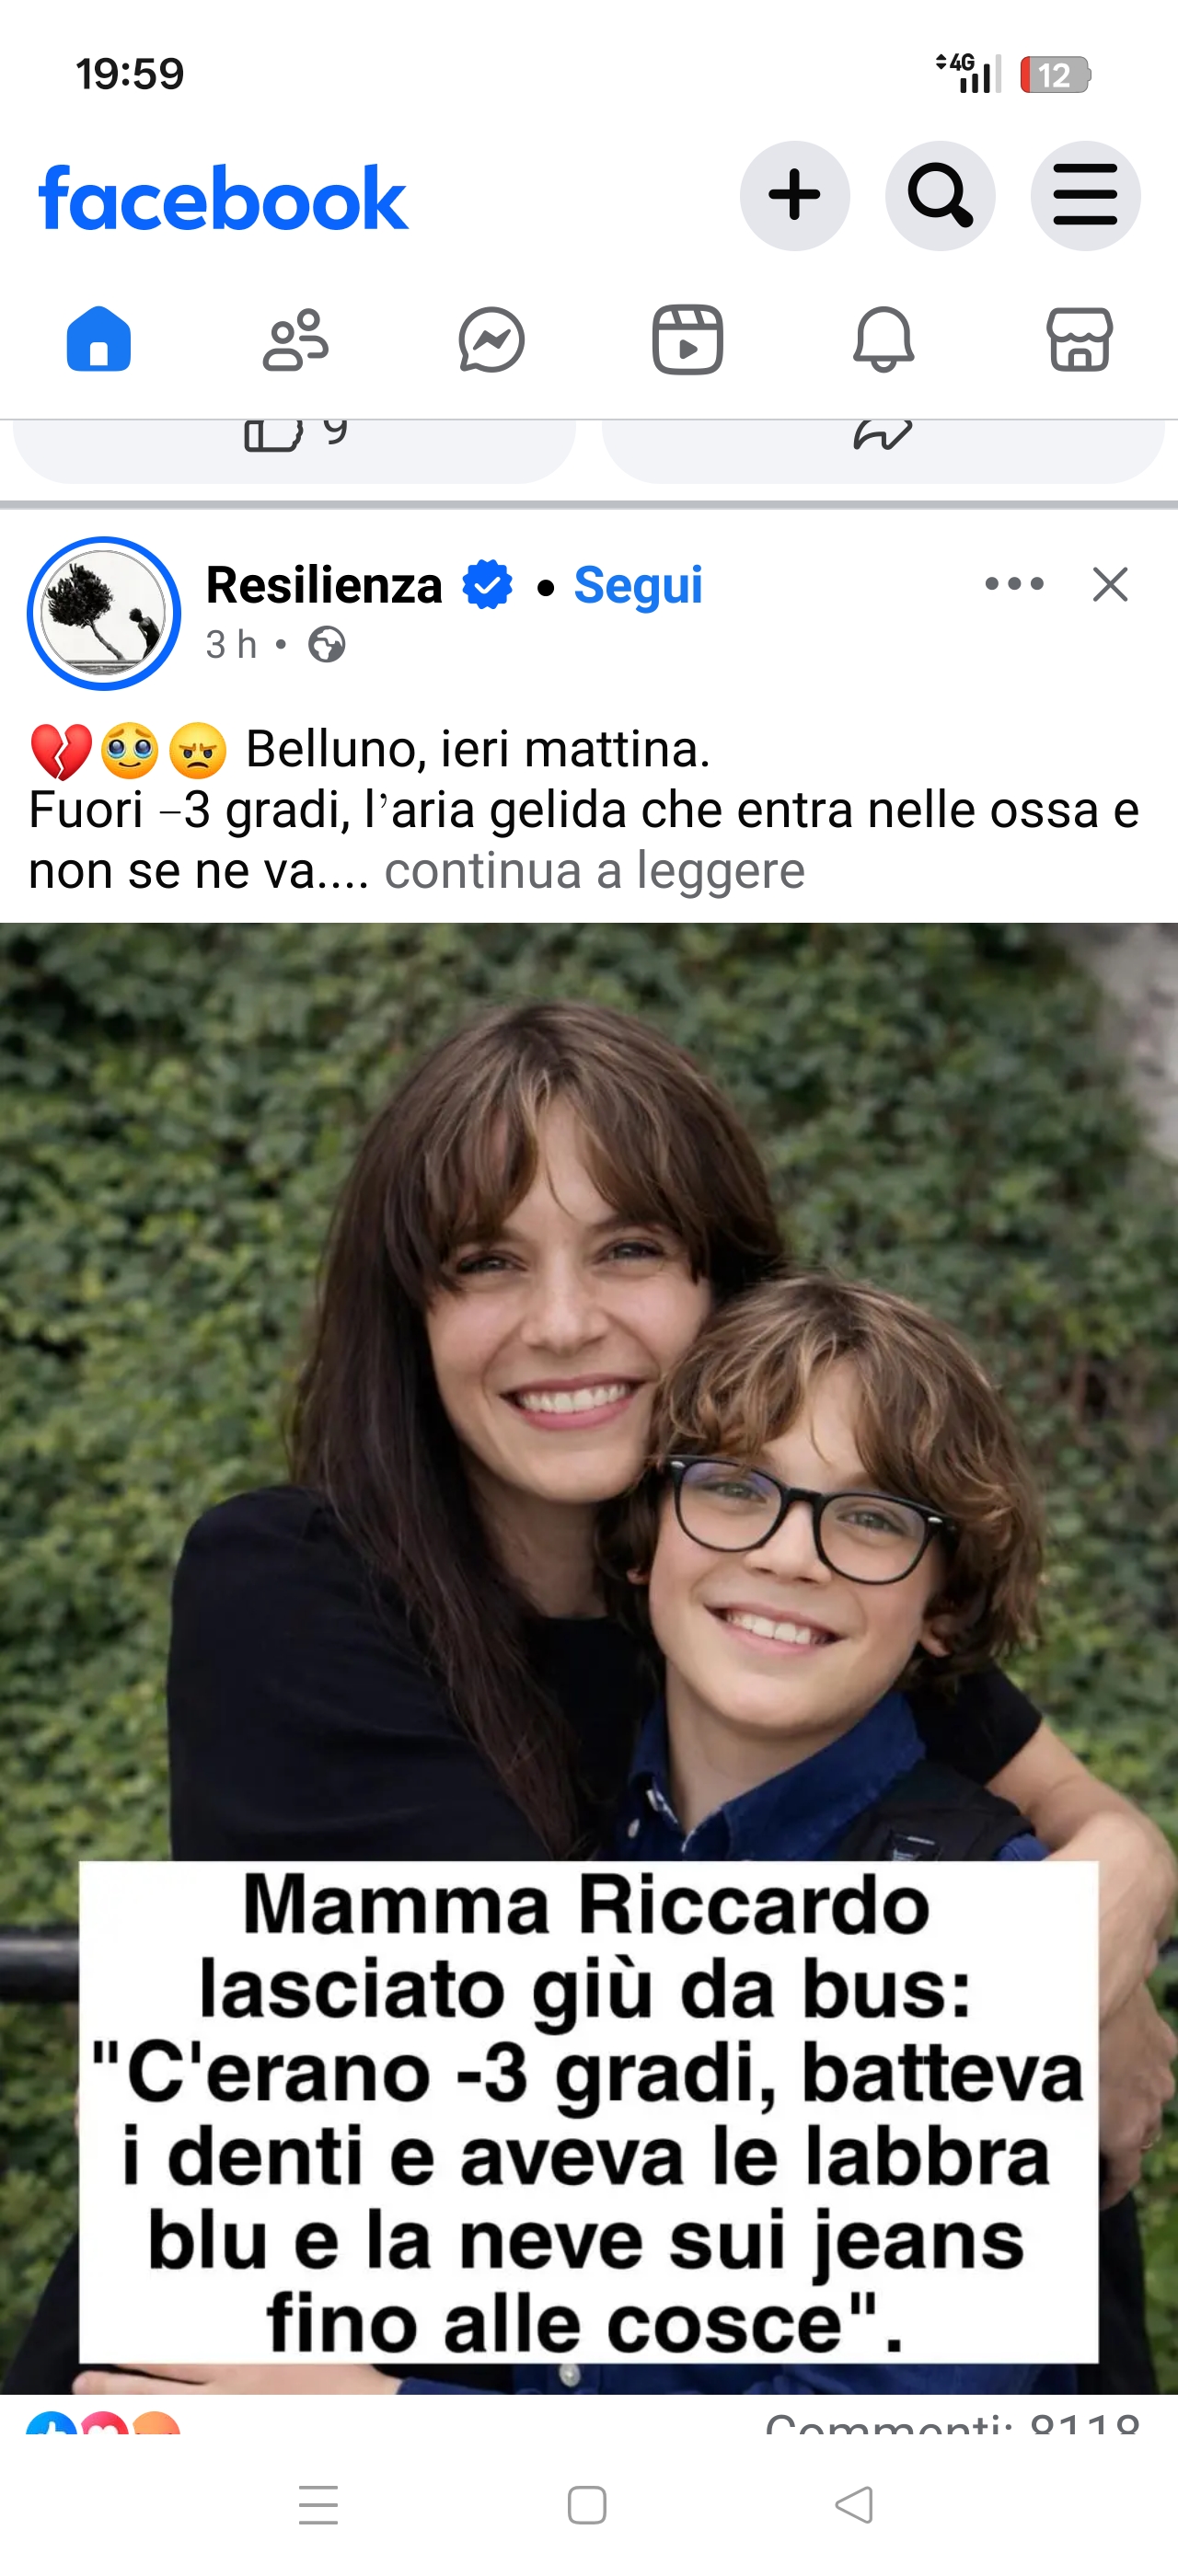
Task: Tap the search magnifier icon
Action: pos(940,195)
